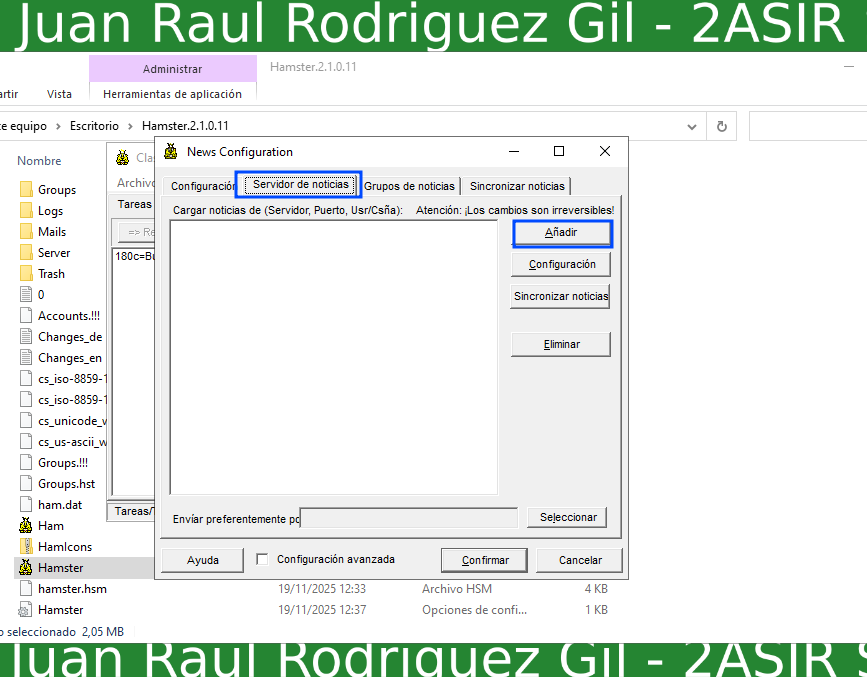
Task: Select Tareas tab in background Hamster window
Action: [134, 204]
